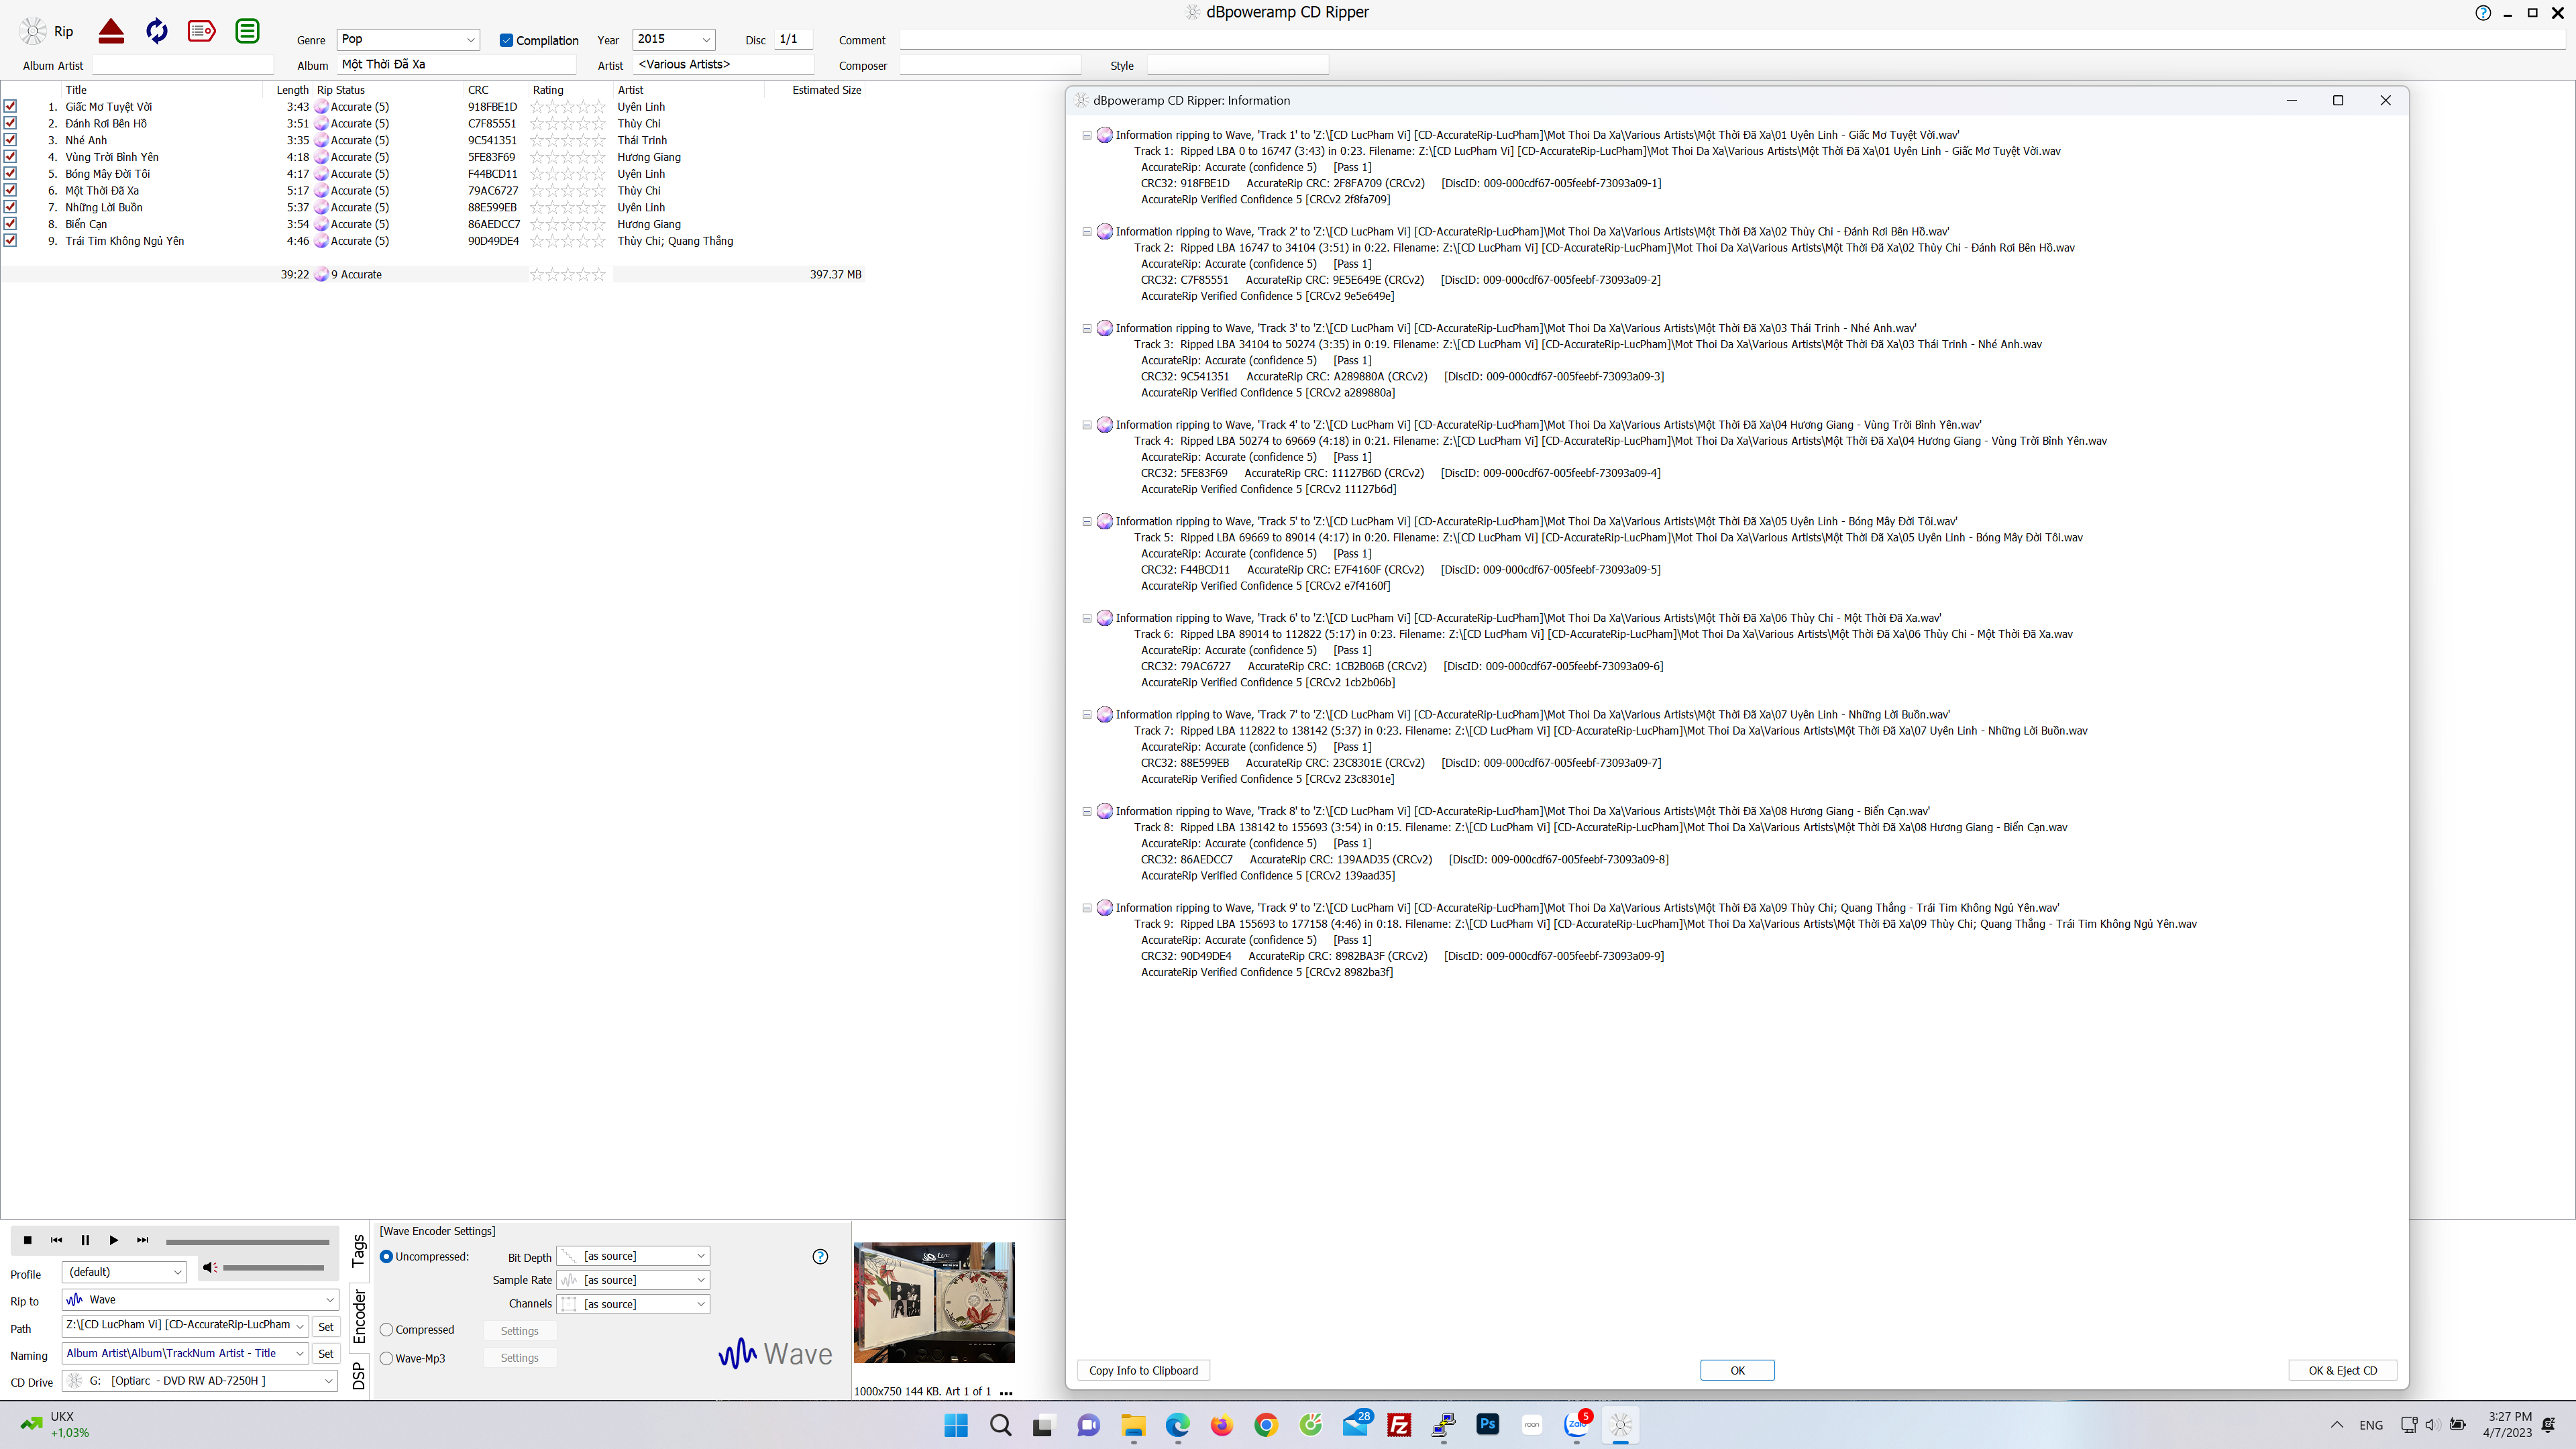Image resolution: width=2576 pixels, height=1449 pixels.
Task: Uncheck track 9 Trái Tim Không Ngủ Yên
Action: click(x=10, y=240)
